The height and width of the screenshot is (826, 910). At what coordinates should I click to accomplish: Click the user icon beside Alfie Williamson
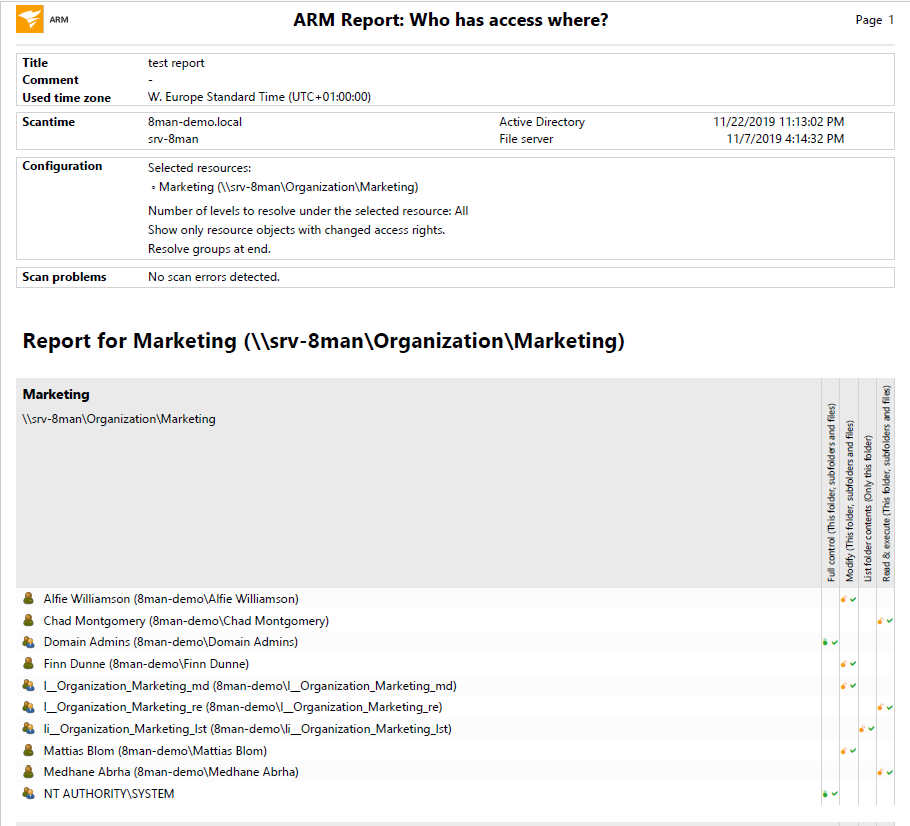28,598
